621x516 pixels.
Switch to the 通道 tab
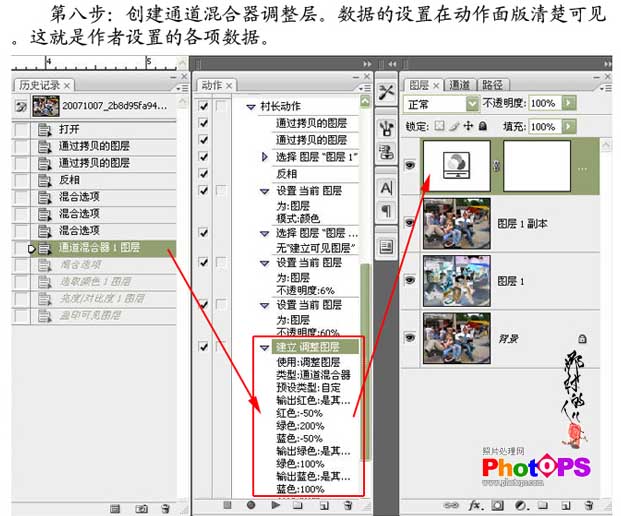click(x=458, y=85)
